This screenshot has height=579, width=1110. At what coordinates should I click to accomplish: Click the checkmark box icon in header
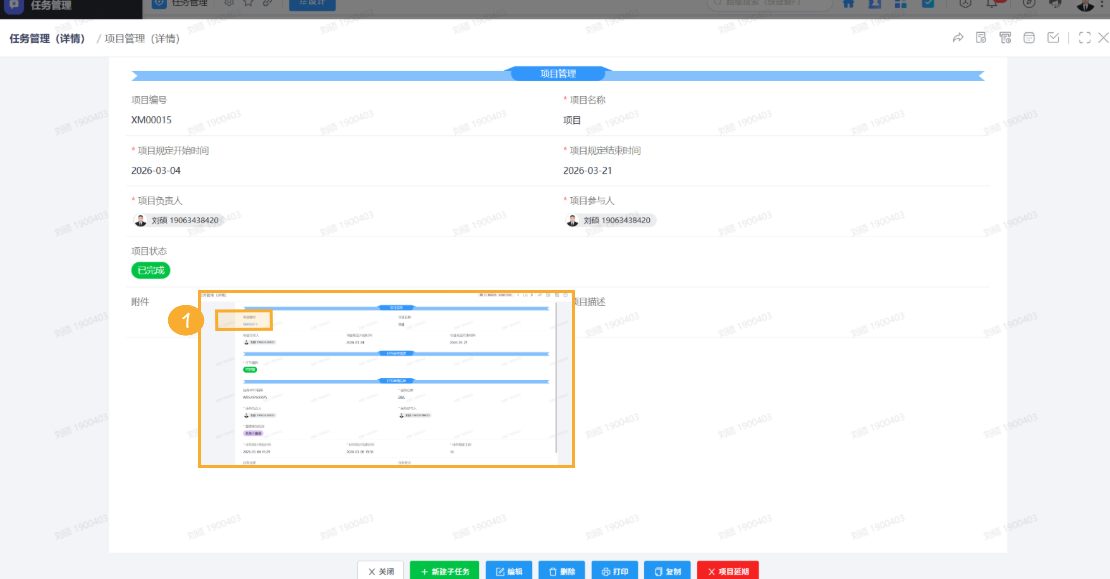pos(1053,38)
